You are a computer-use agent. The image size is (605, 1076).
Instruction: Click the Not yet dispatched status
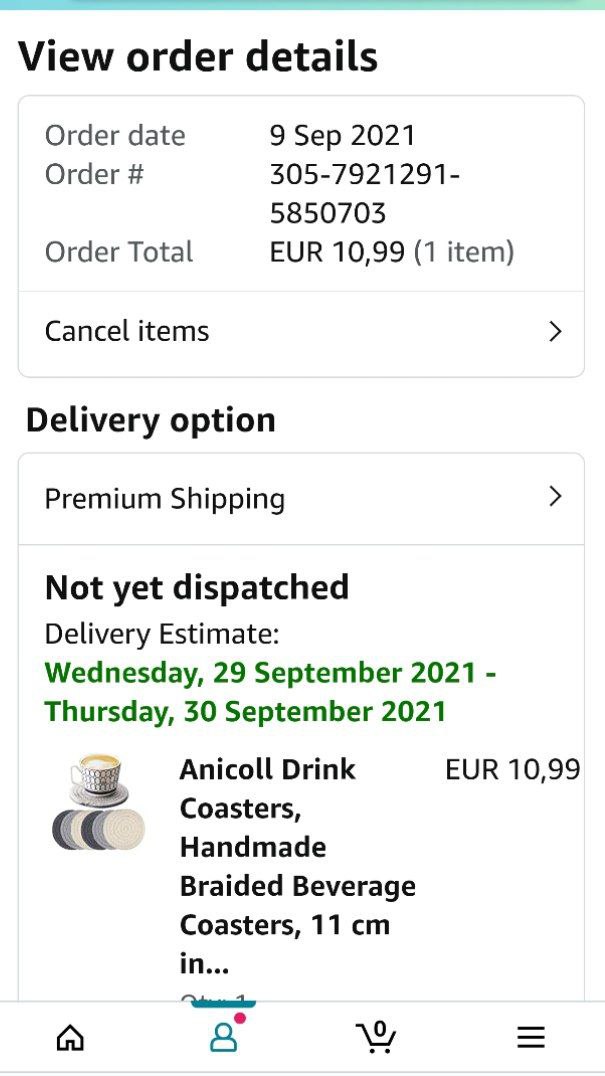197,587
